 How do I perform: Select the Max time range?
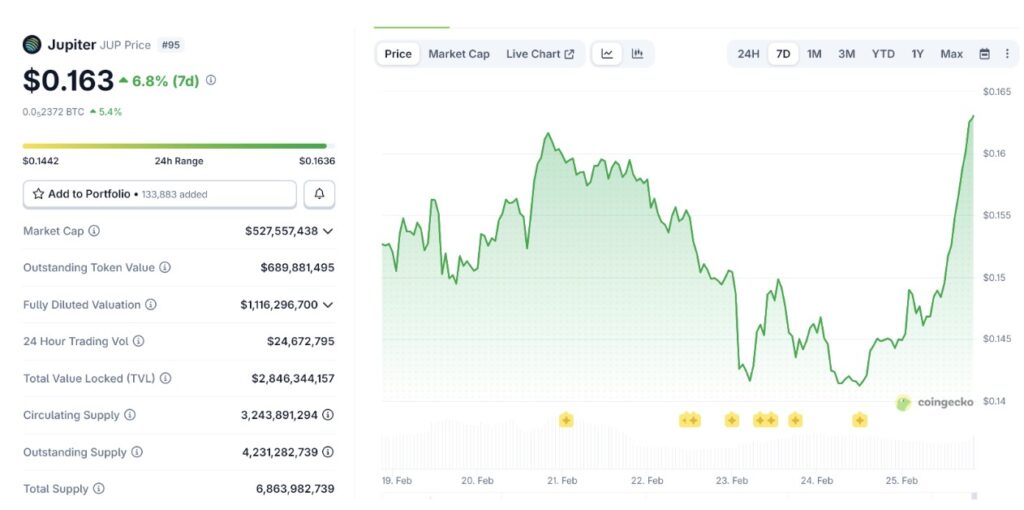[951, 54]
